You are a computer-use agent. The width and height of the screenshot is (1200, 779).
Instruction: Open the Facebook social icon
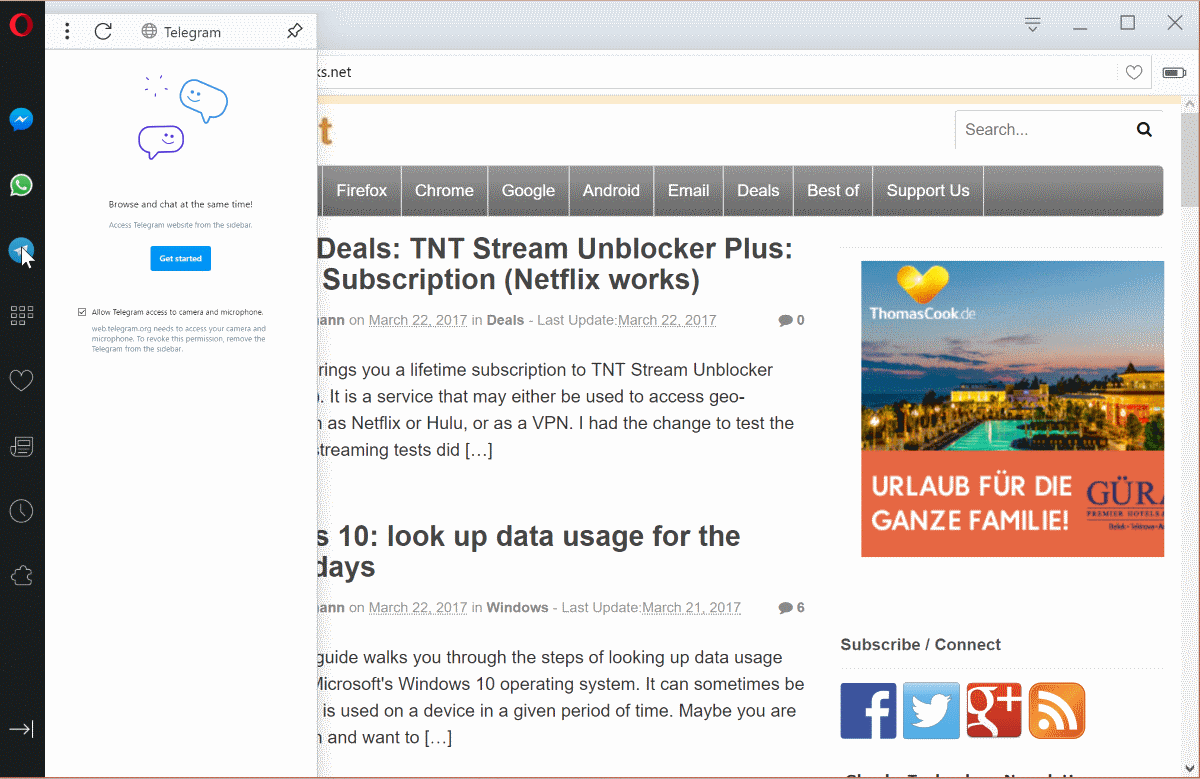coord(868,711)
